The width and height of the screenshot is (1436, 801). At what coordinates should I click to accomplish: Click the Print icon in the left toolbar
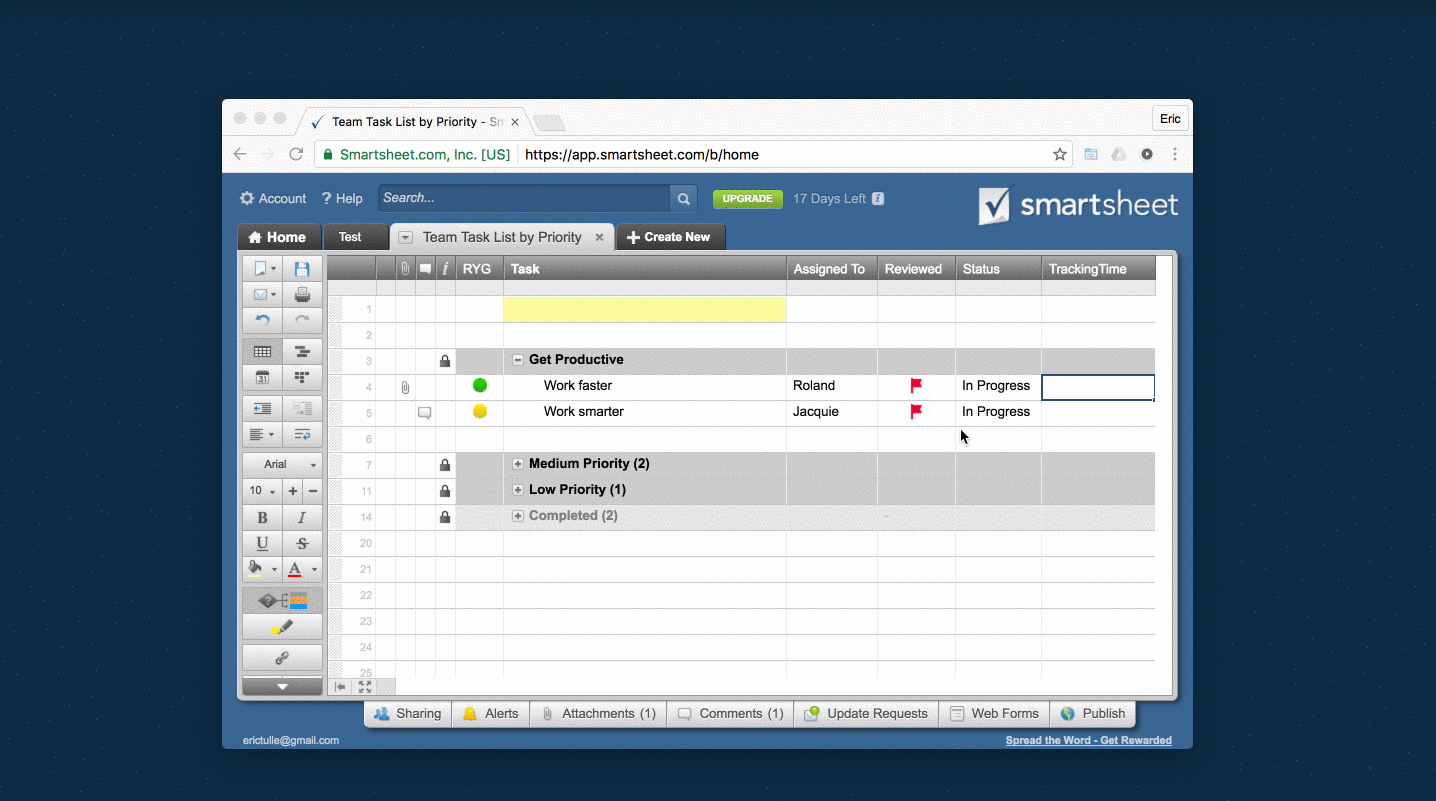coord(302,295)
